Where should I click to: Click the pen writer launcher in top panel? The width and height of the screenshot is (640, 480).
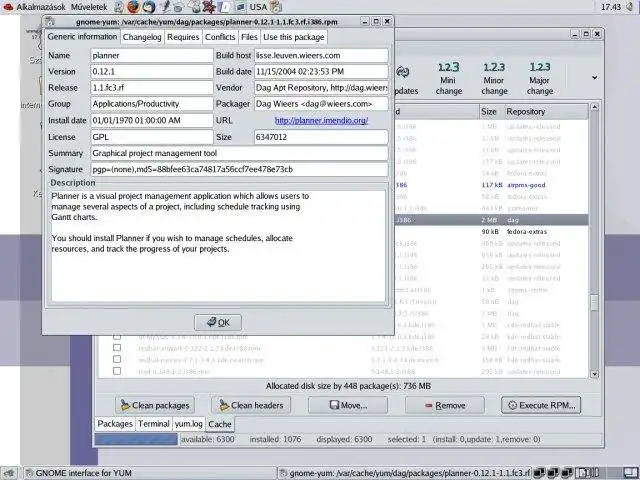point(165,7)
